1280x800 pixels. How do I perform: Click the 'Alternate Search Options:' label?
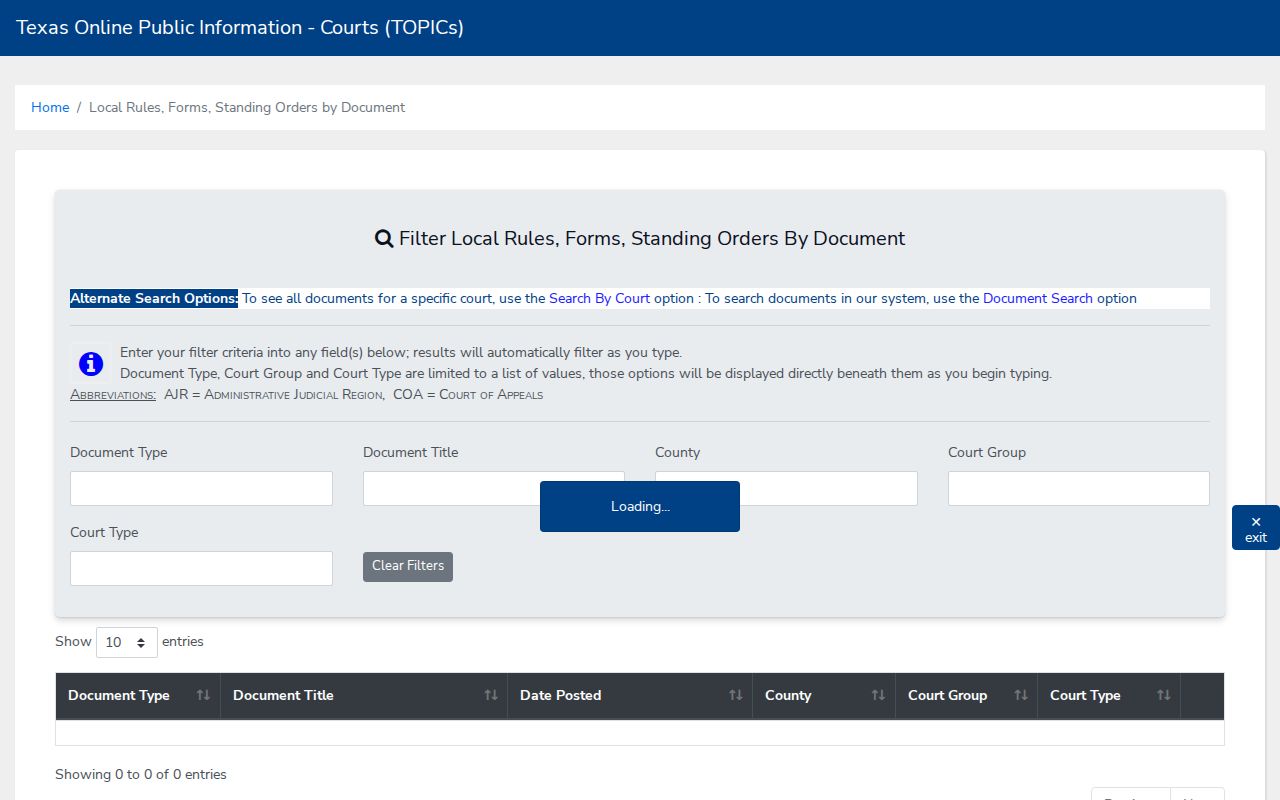coord(154,298)
